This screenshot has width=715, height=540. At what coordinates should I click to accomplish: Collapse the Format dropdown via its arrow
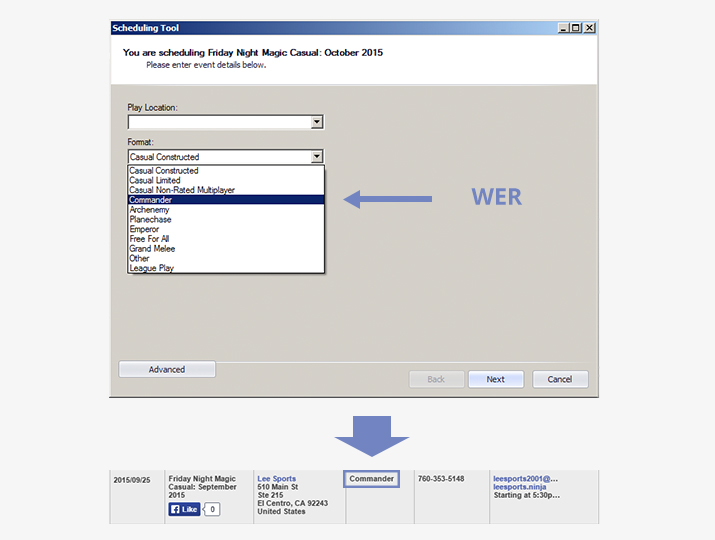(317, 156)
